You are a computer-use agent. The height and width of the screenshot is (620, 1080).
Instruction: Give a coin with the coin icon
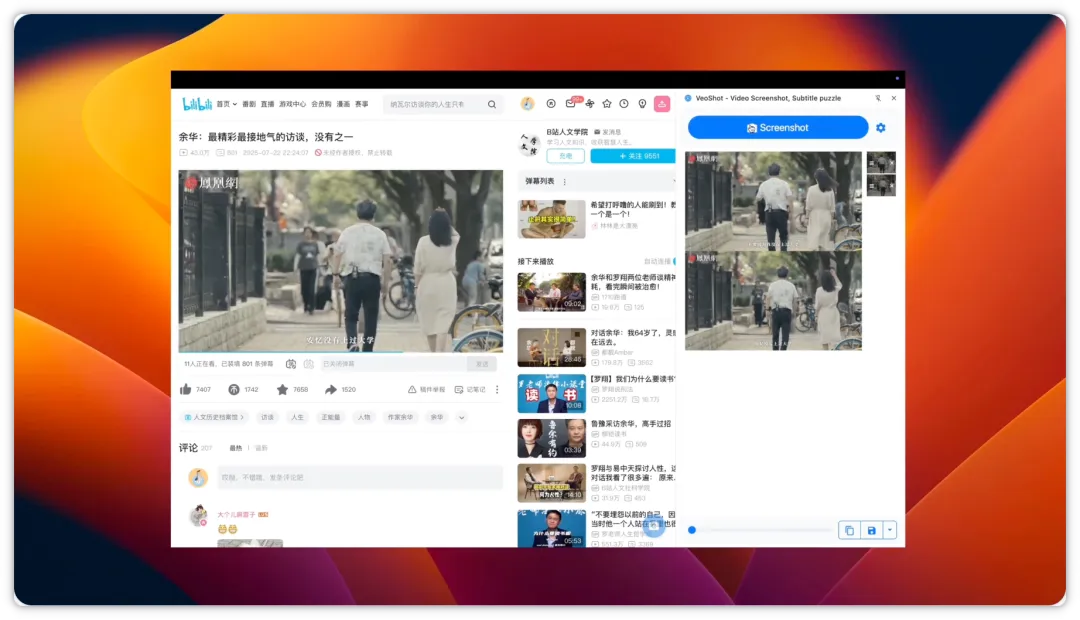[234, 390]
